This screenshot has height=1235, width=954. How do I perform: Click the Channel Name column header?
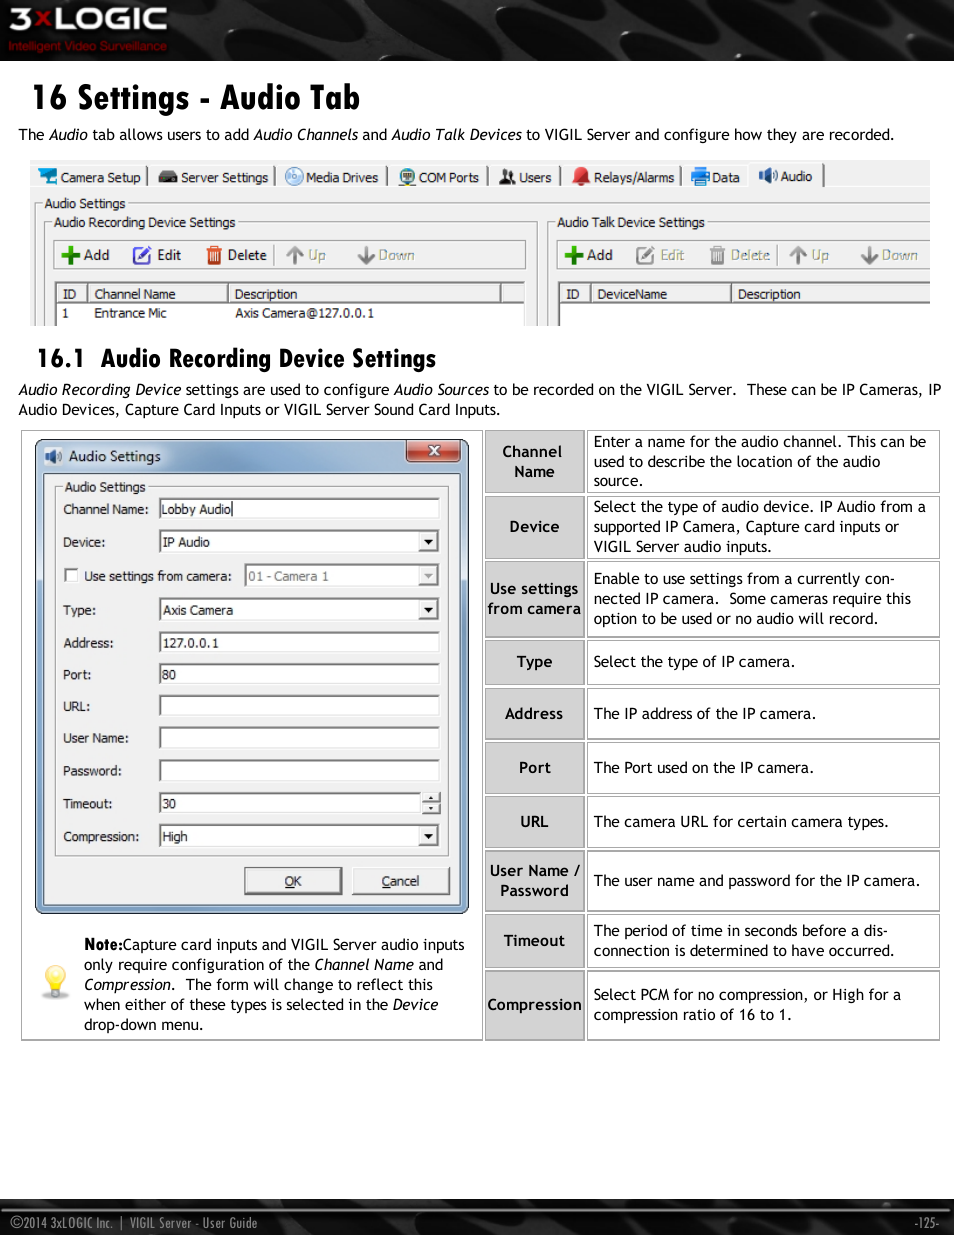pyautogui.click(x=157, y=294)
